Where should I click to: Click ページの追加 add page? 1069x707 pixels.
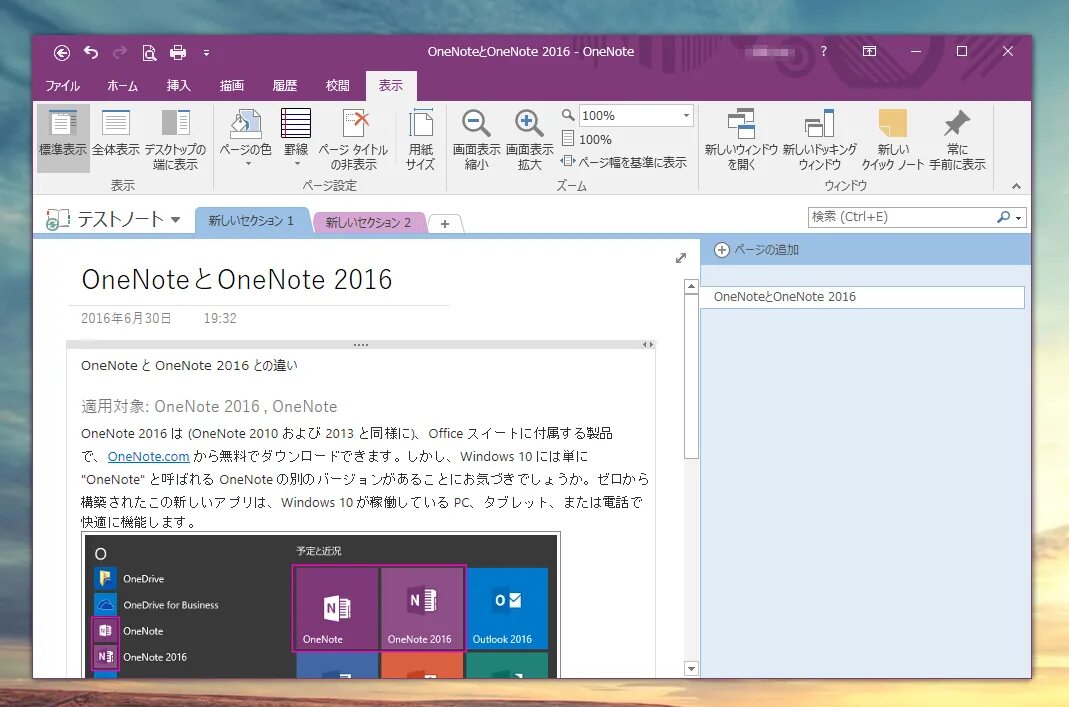point(757,250)
